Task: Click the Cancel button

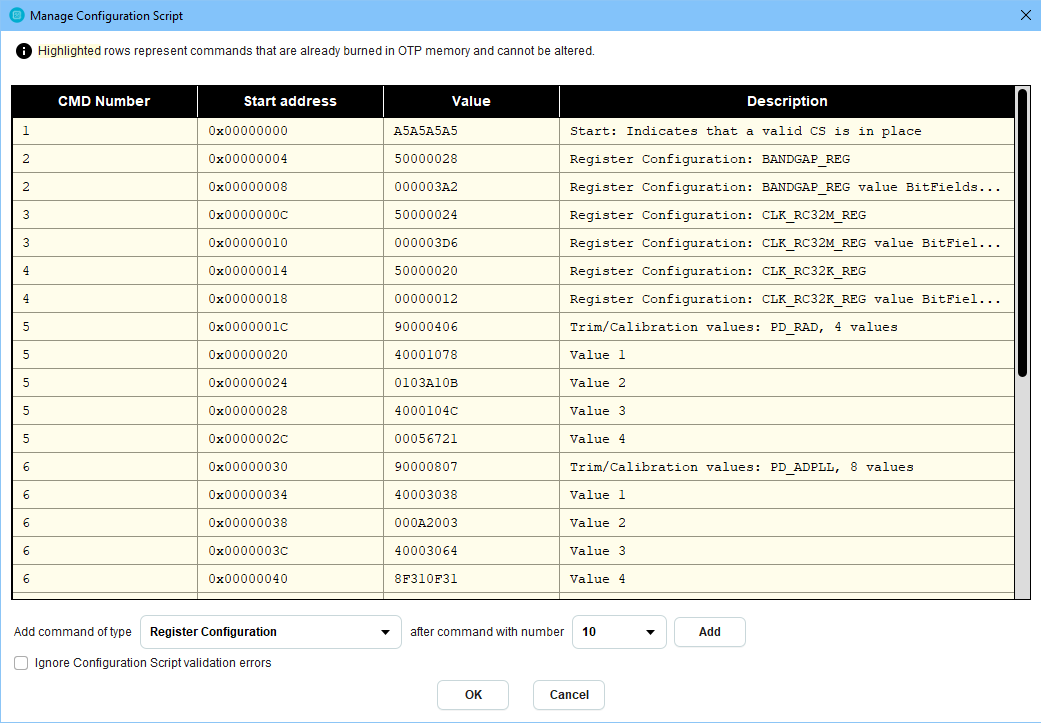Action: click(x=569, y=694)
